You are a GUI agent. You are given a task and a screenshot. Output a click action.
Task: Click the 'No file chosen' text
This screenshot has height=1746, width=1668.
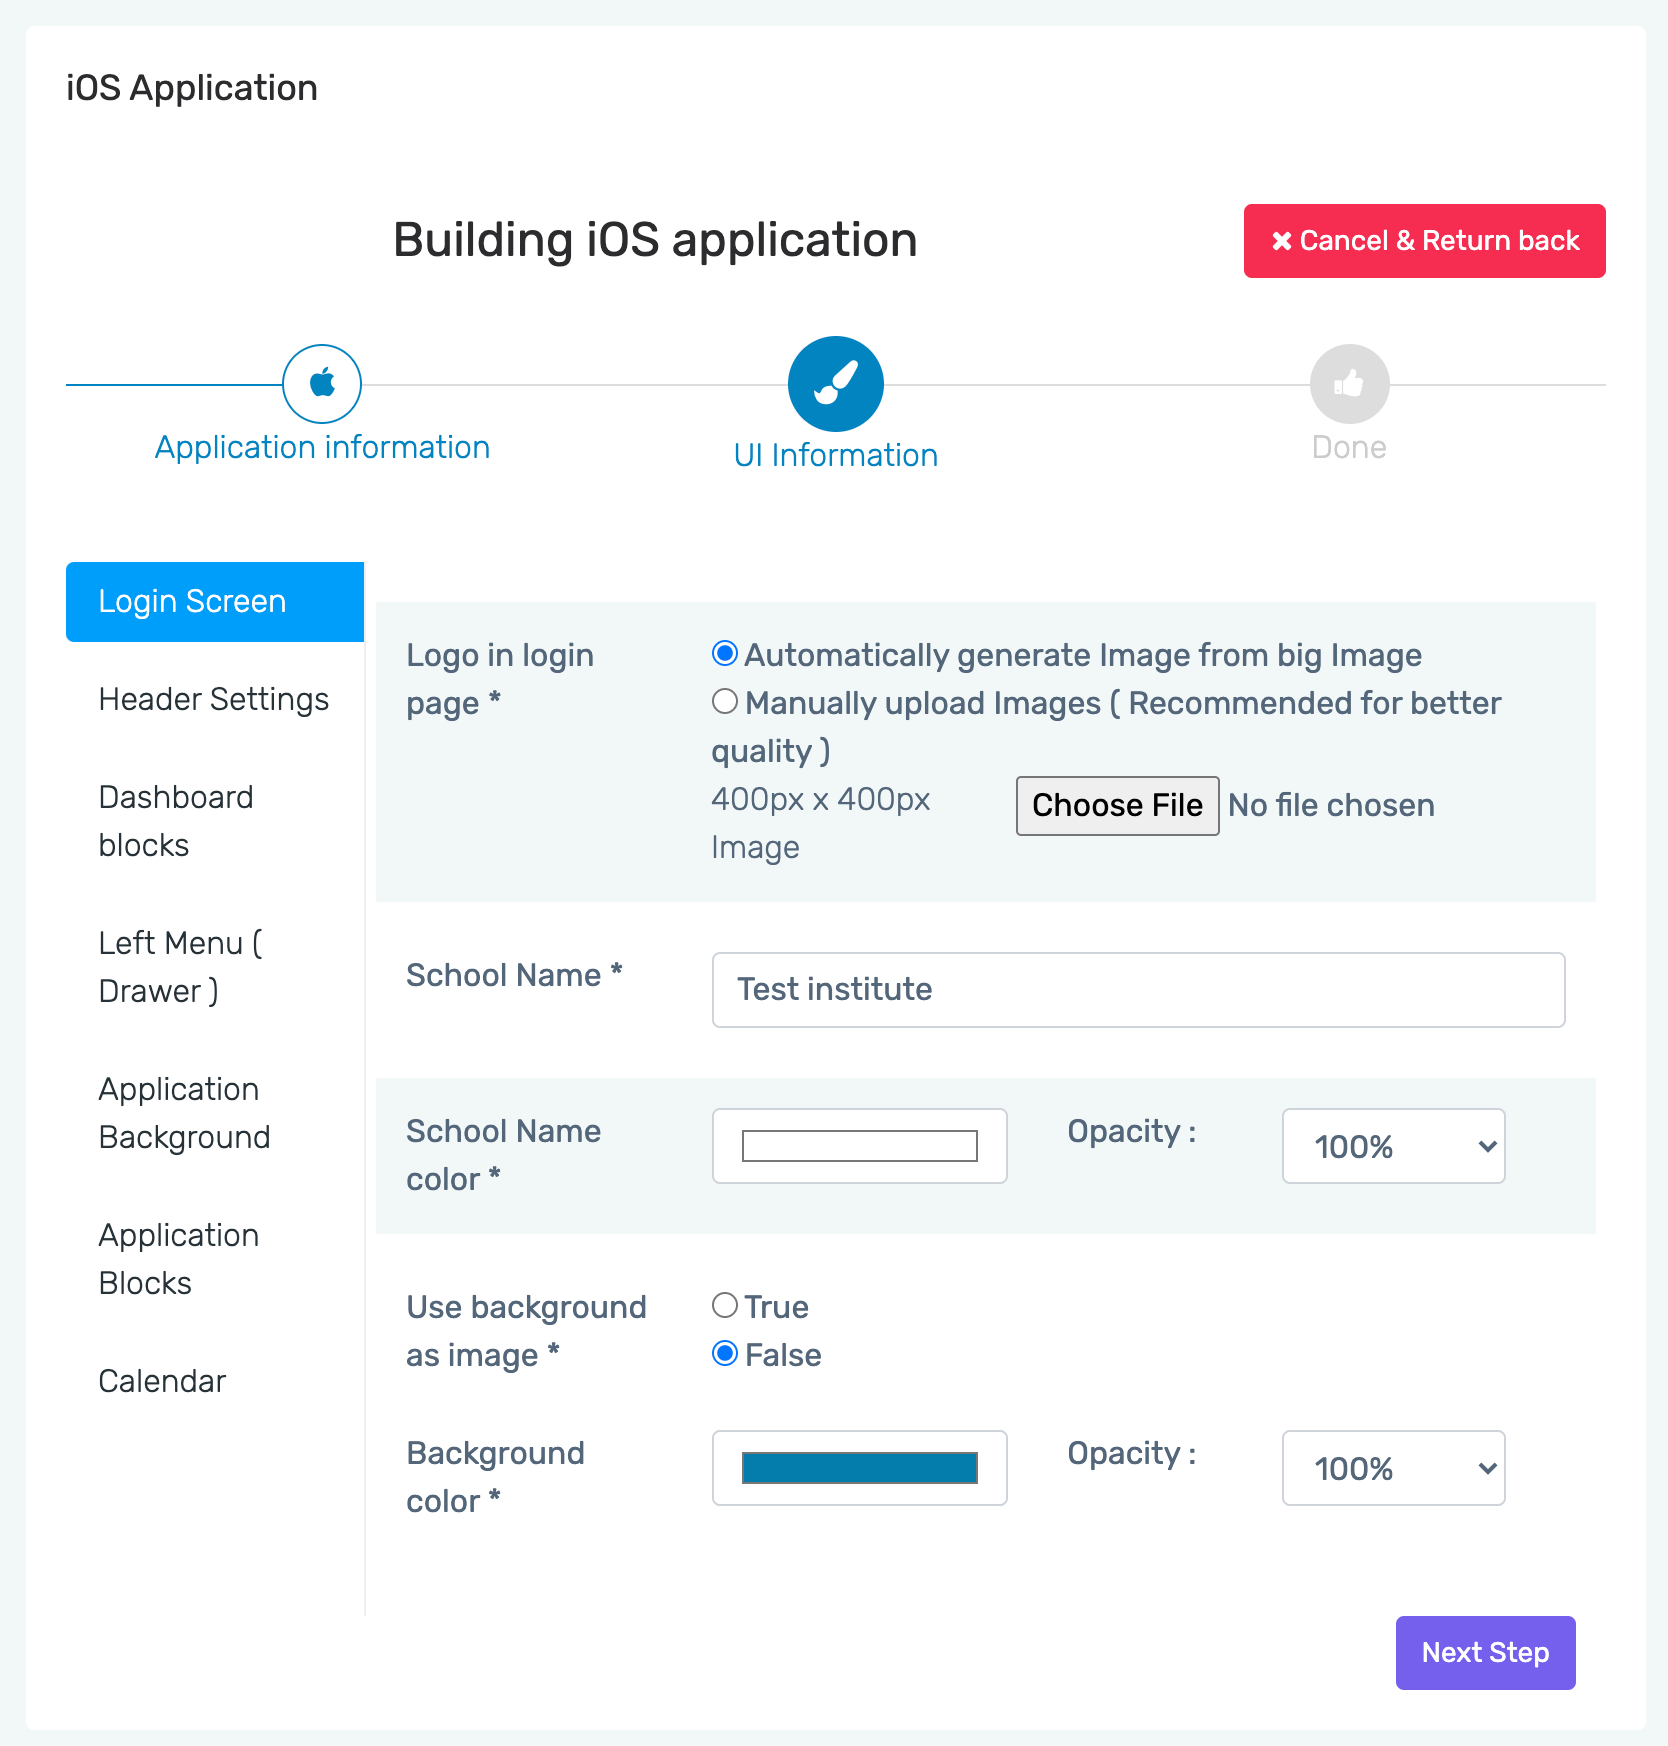tap(1332, 806)
